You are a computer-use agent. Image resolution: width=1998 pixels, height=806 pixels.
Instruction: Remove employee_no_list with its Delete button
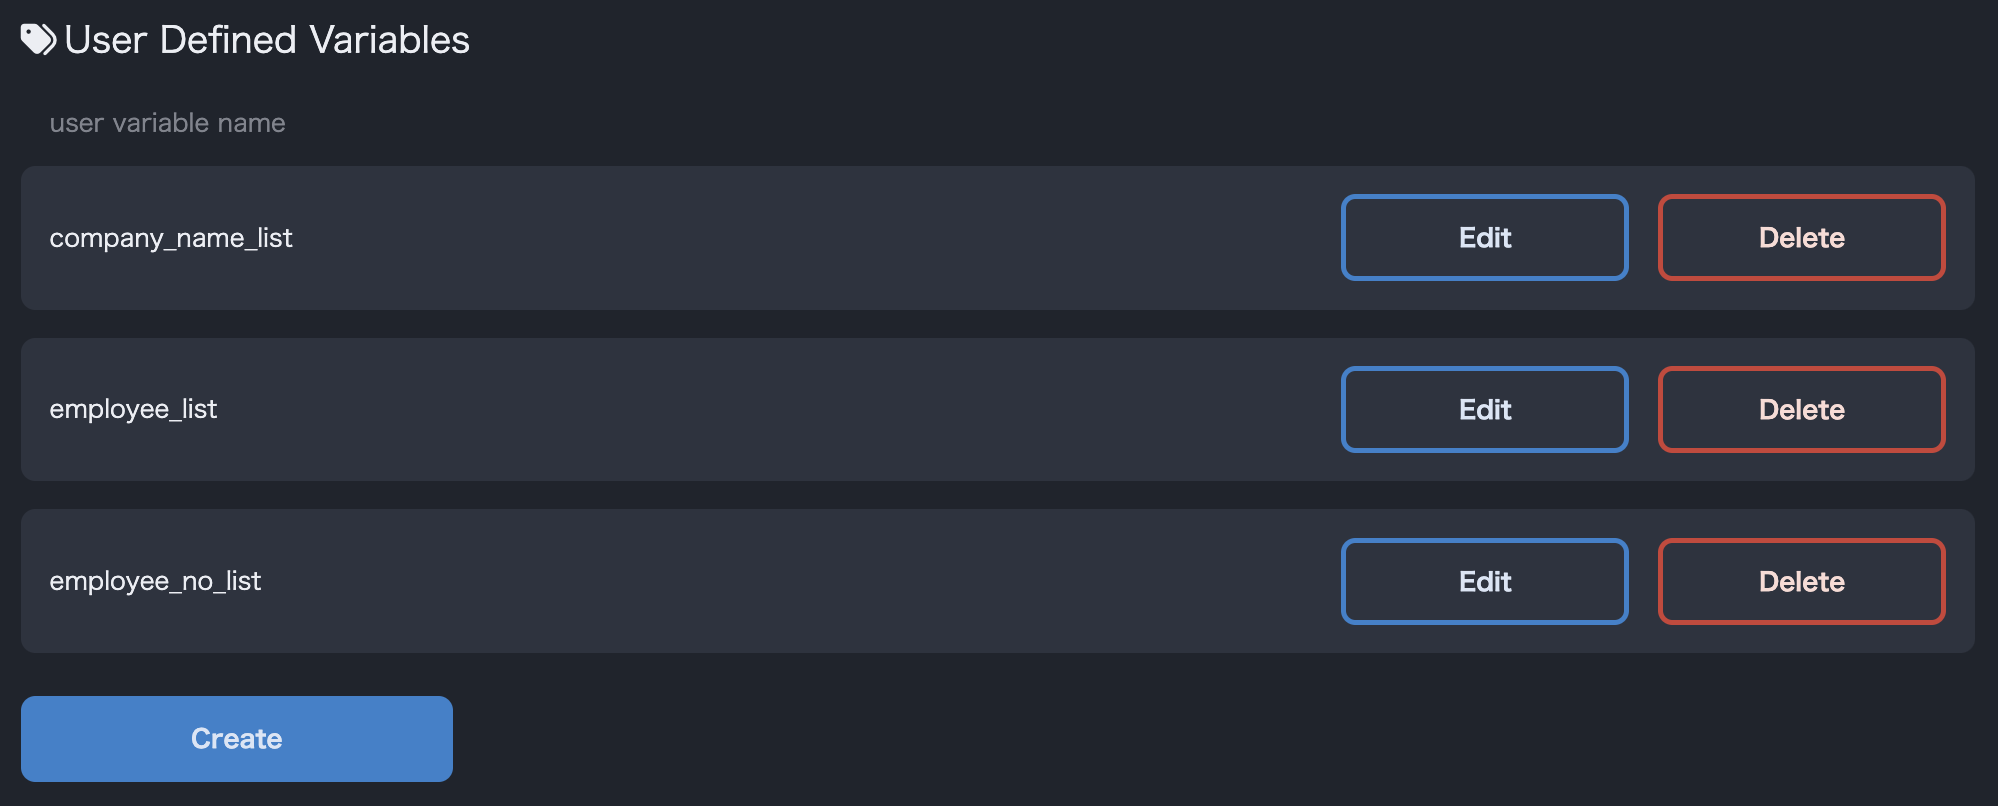(1801, 582)
